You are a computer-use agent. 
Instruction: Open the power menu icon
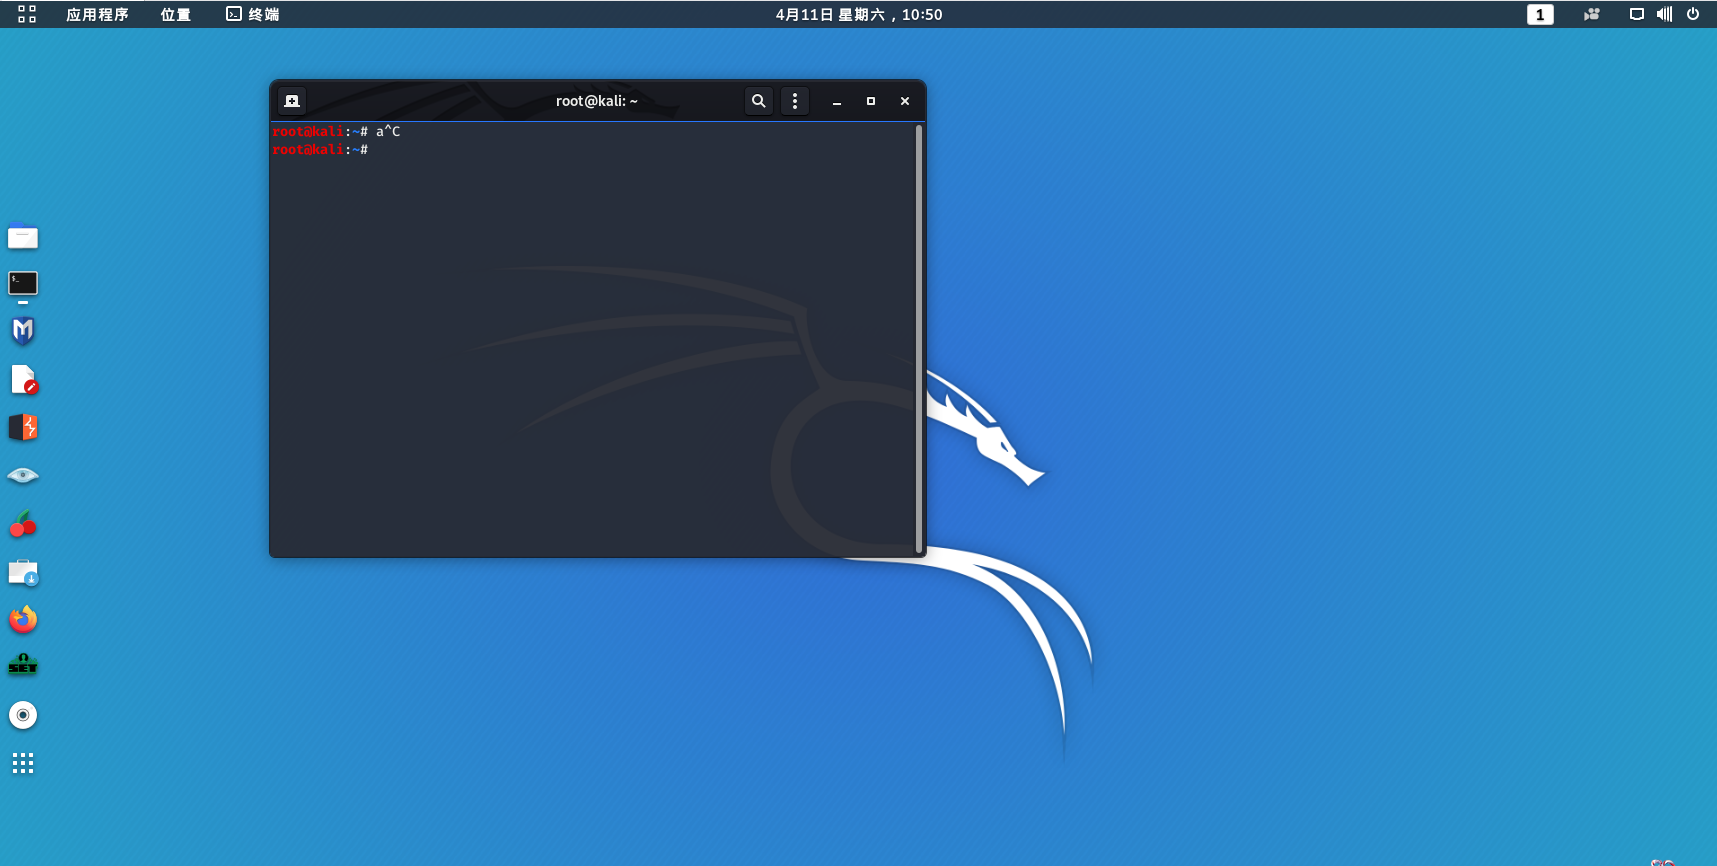pos(1693,14)
